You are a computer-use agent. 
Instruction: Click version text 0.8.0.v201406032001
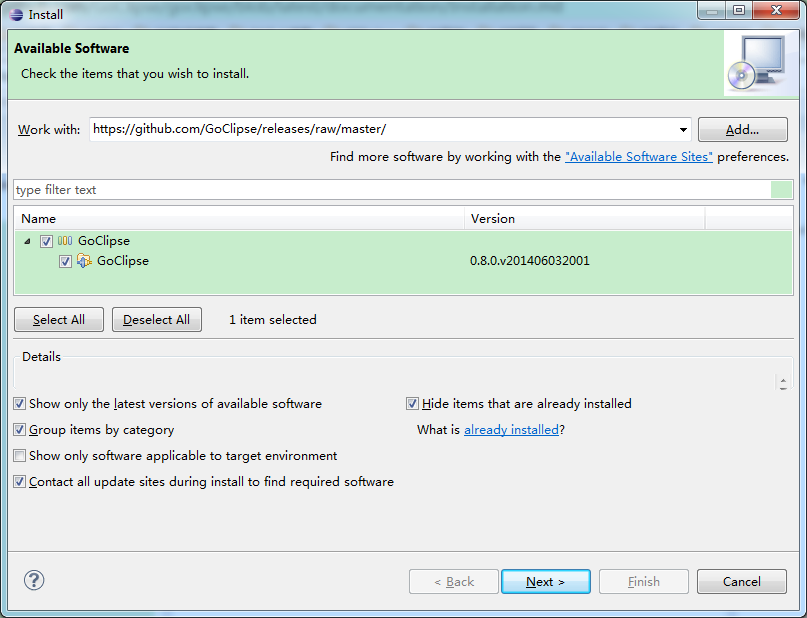click(530, 261)
